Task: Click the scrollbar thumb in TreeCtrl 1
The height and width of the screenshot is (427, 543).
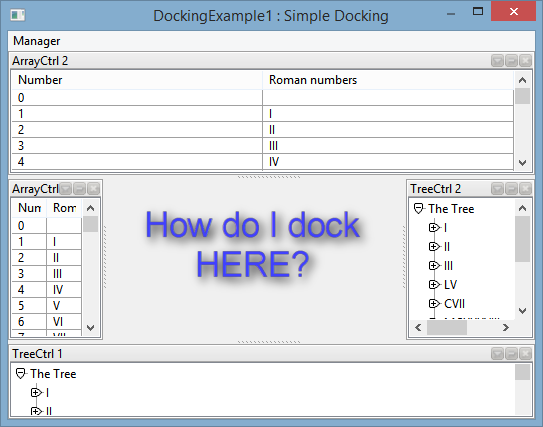Action: tap(523, 372)
